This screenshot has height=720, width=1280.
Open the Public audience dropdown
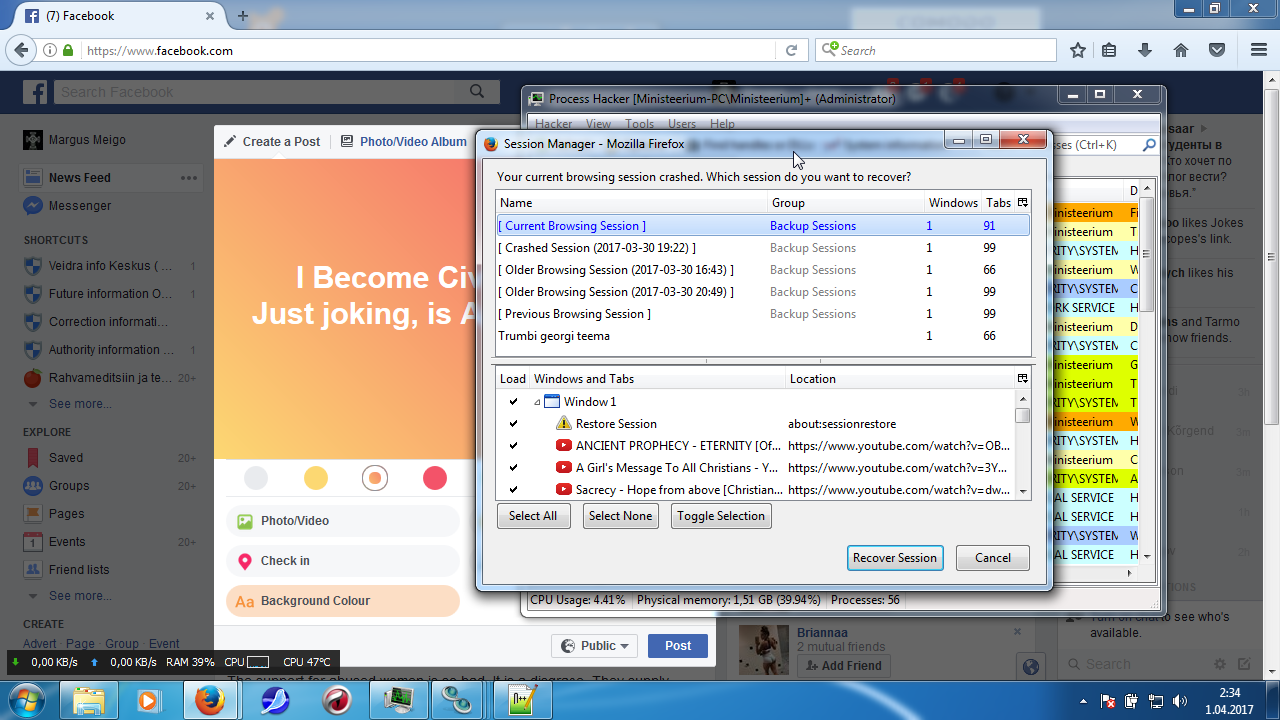click(x=594, y=646)
